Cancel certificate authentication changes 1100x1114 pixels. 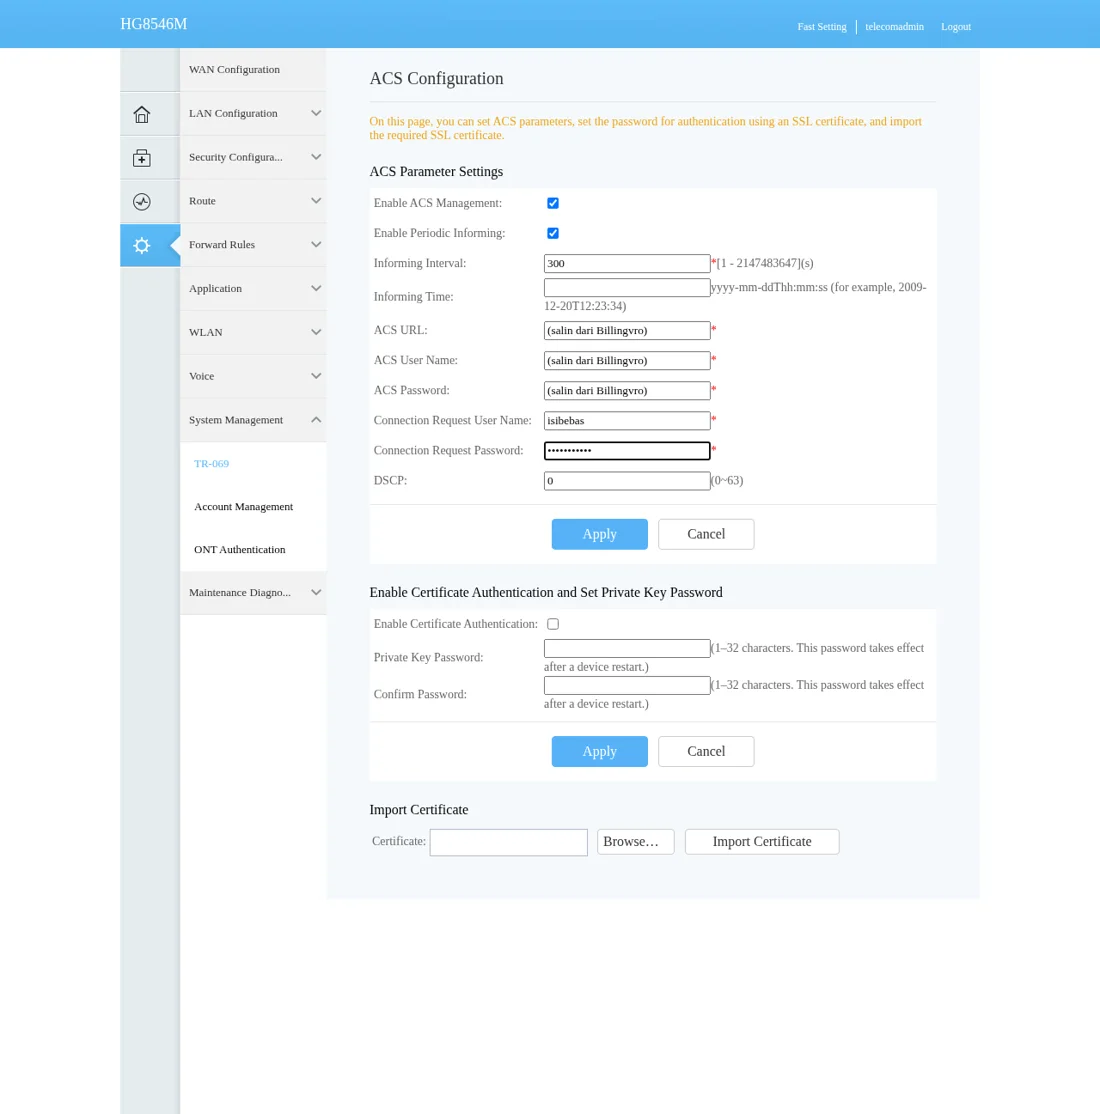click(706, 752)
